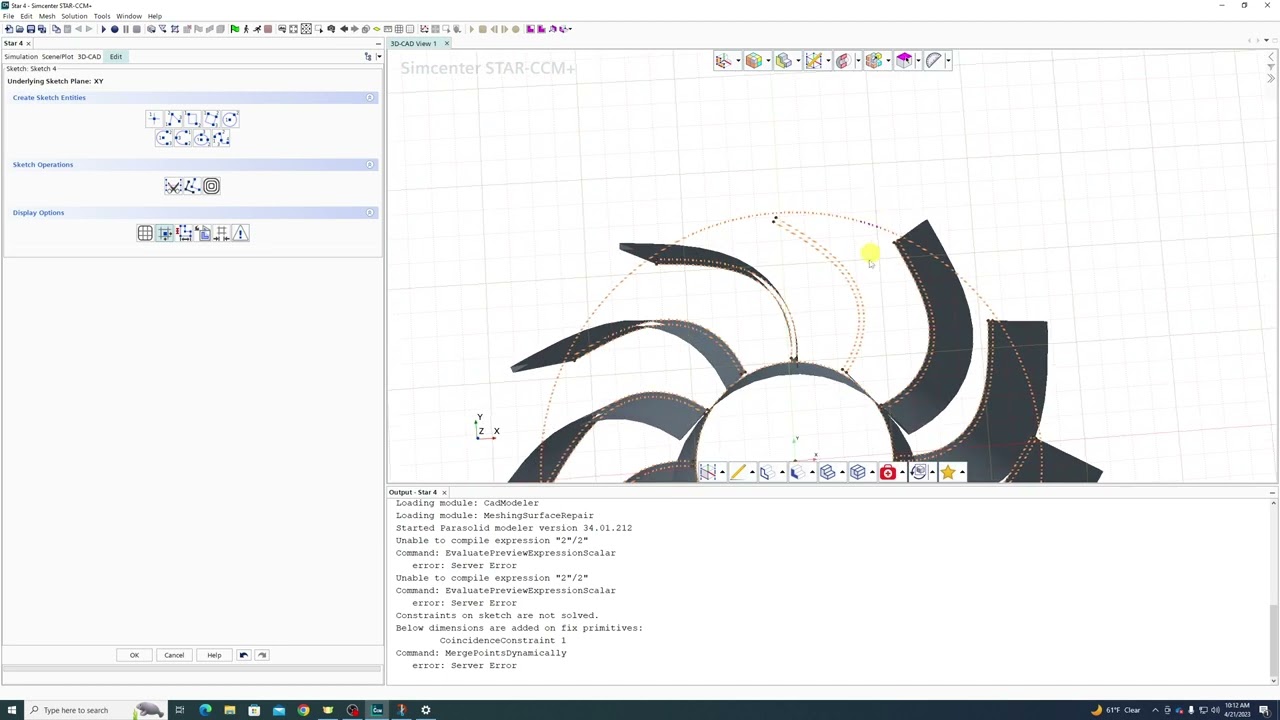Open the coordinate axes view dropdown arrow
The width and height of the screenshot is (1280, 720).
coord(738,62)
